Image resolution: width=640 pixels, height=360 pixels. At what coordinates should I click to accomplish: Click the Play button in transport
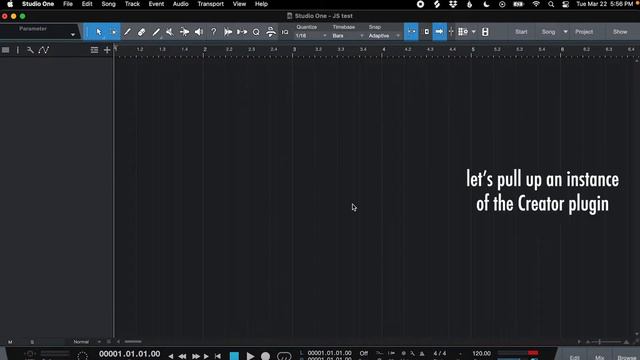[250, 356]
